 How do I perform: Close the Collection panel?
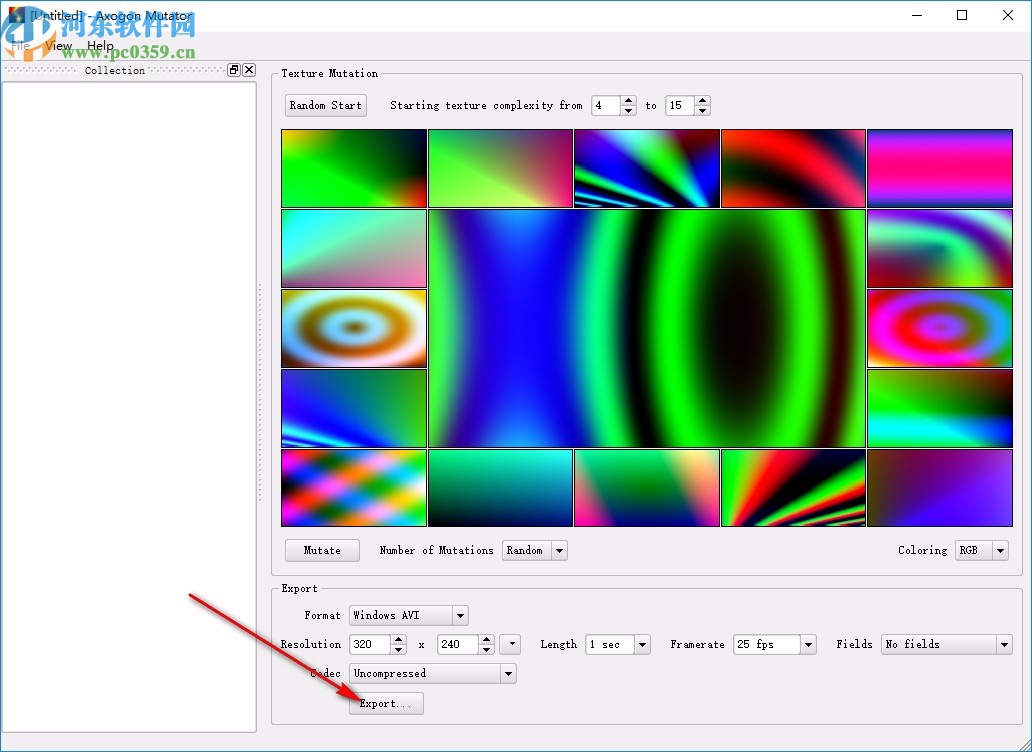pyautogui.click(x=249, y=70)
